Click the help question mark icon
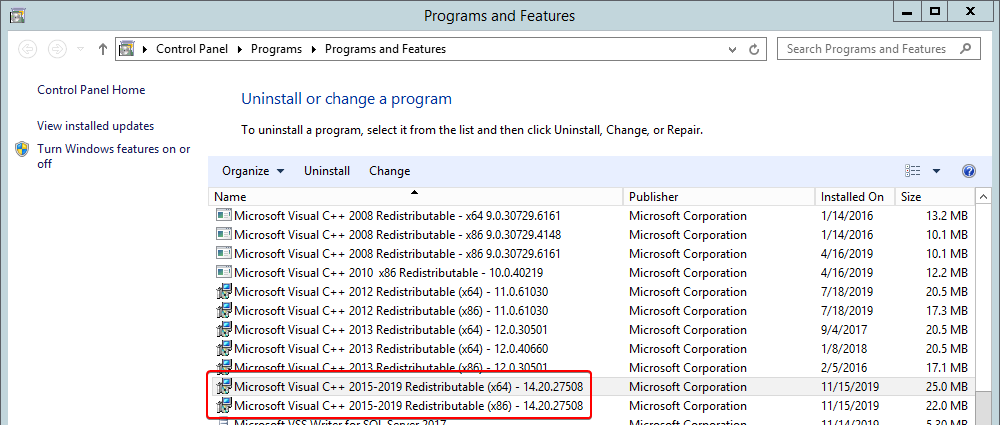Viewport: 1000px width, 425px height. 968,171
